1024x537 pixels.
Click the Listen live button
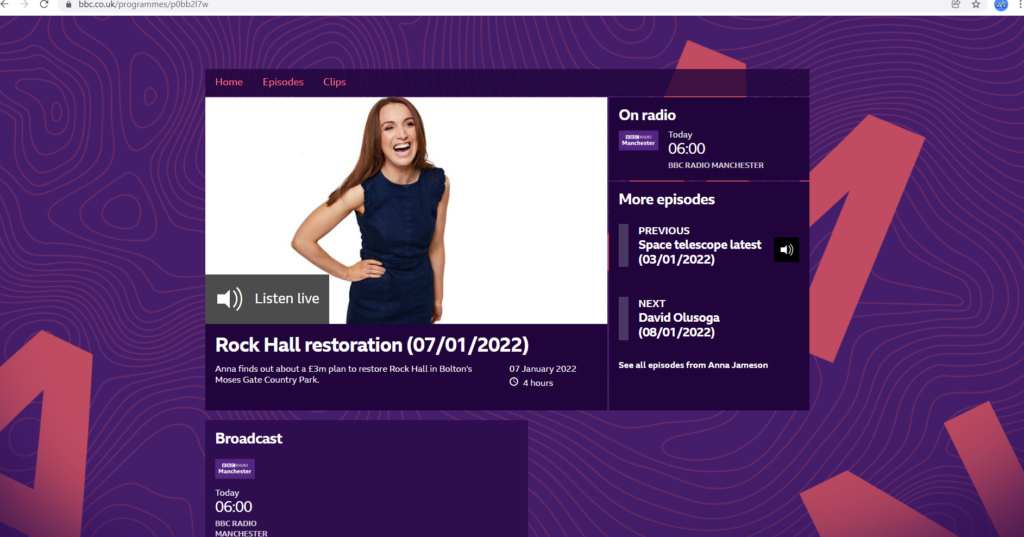(267, 299)
